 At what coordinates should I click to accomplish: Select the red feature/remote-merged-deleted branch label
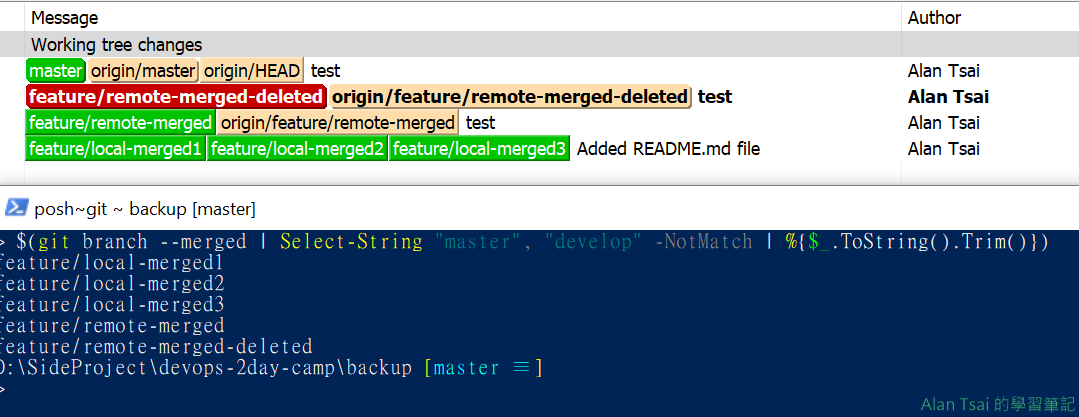tap(176, 97)
